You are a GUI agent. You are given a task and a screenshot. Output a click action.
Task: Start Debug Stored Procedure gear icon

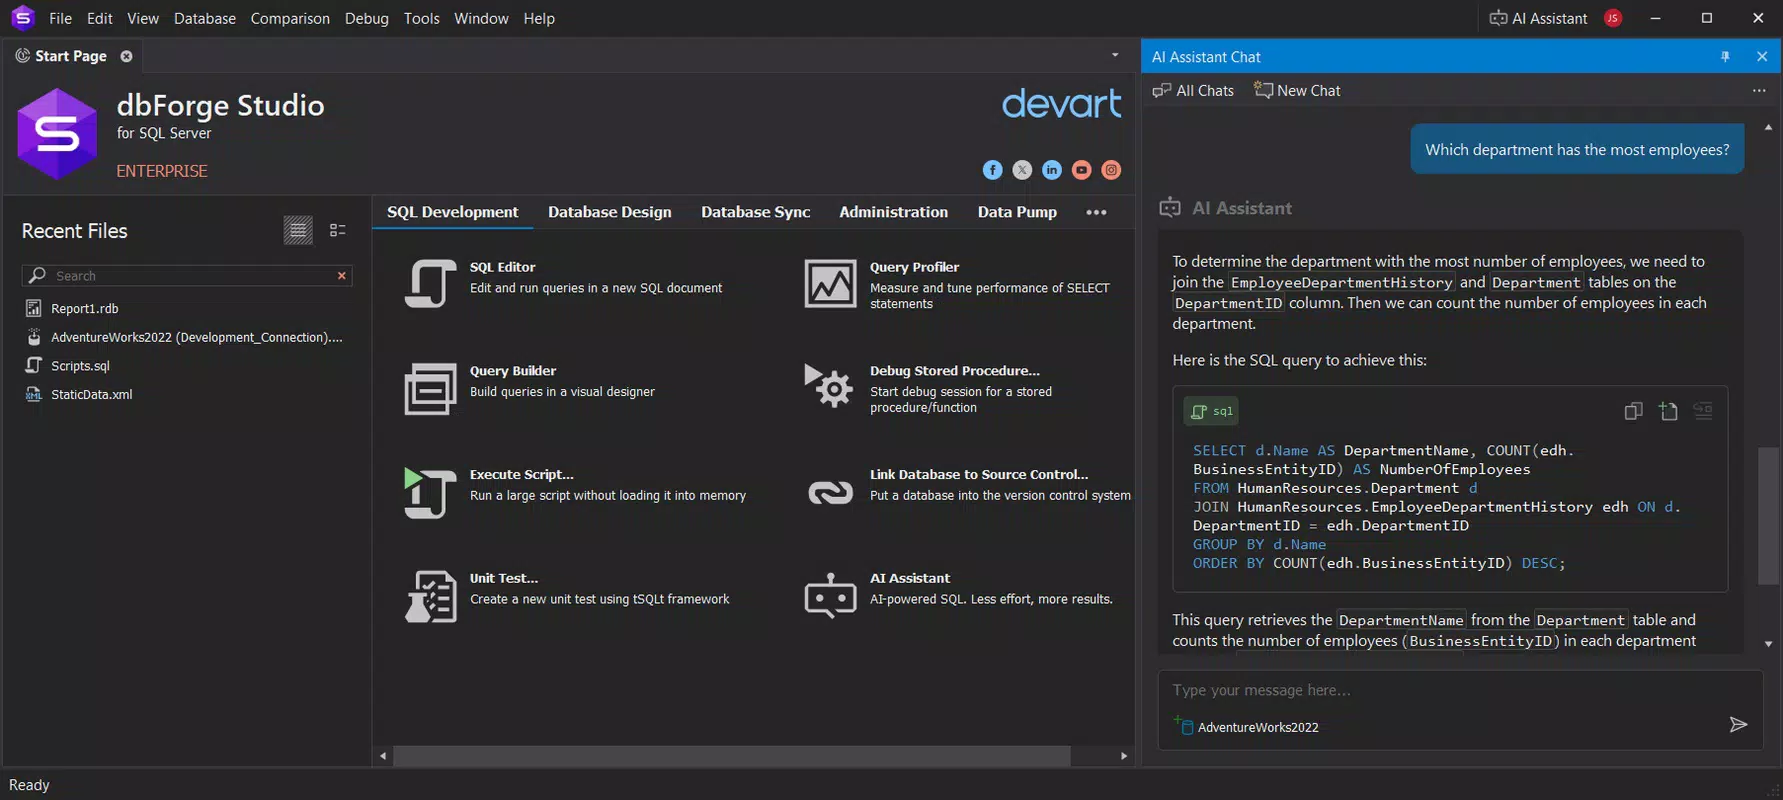click(x=829, y=386)
